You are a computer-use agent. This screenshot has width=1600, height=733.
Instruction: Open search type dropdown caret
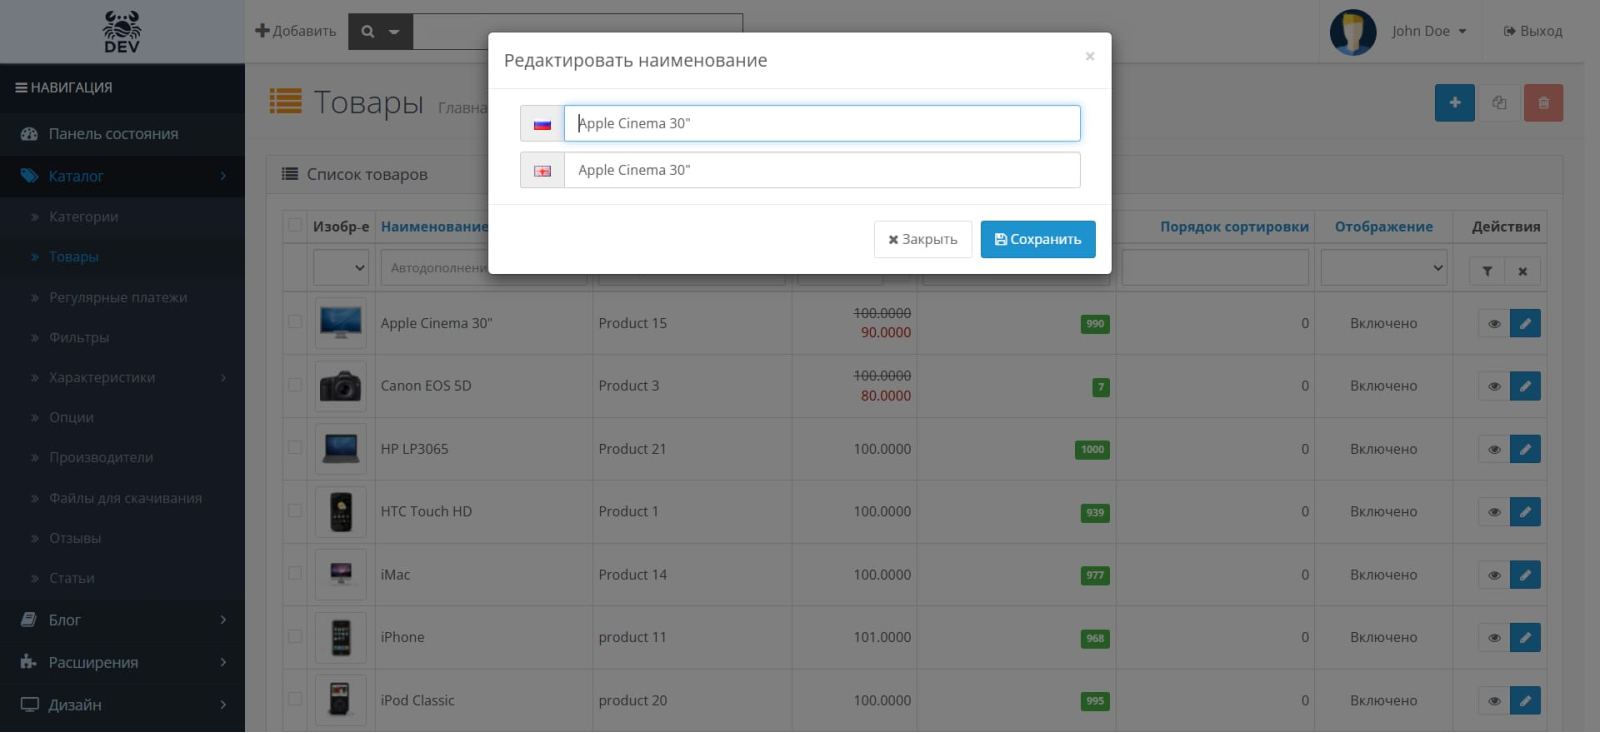(394, 32)
